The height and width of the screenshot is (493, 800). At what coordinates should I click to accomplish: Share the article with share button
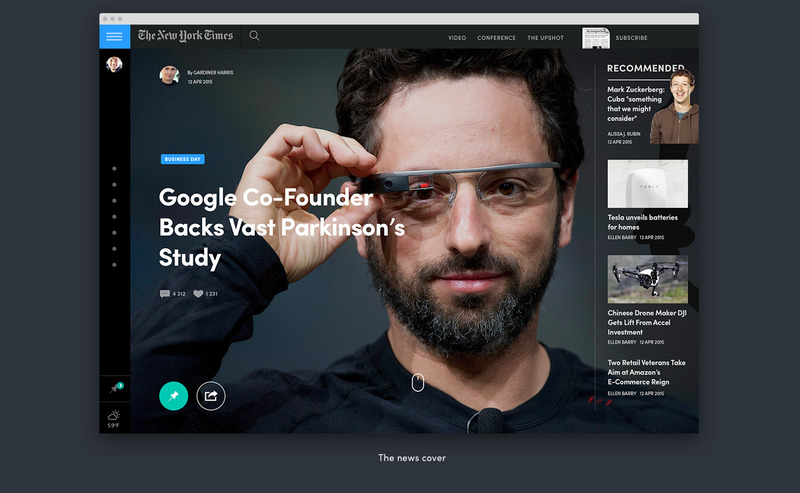click(x=211, y=396)
